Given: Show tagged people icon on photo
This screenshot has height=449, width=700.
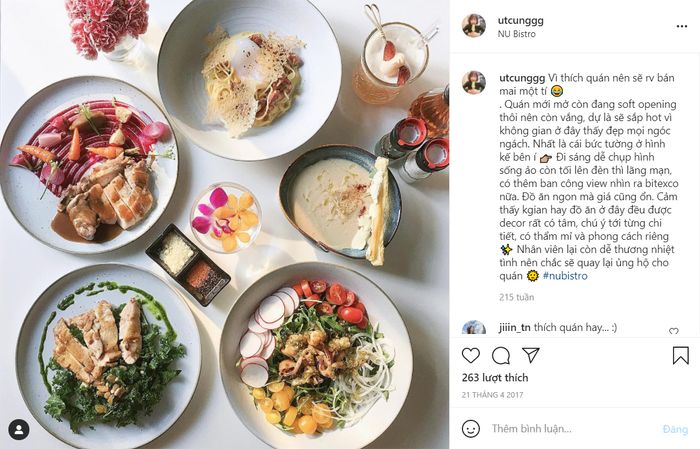Looking at the screenshot, I should pyautogui.click(x=19, y=430).
